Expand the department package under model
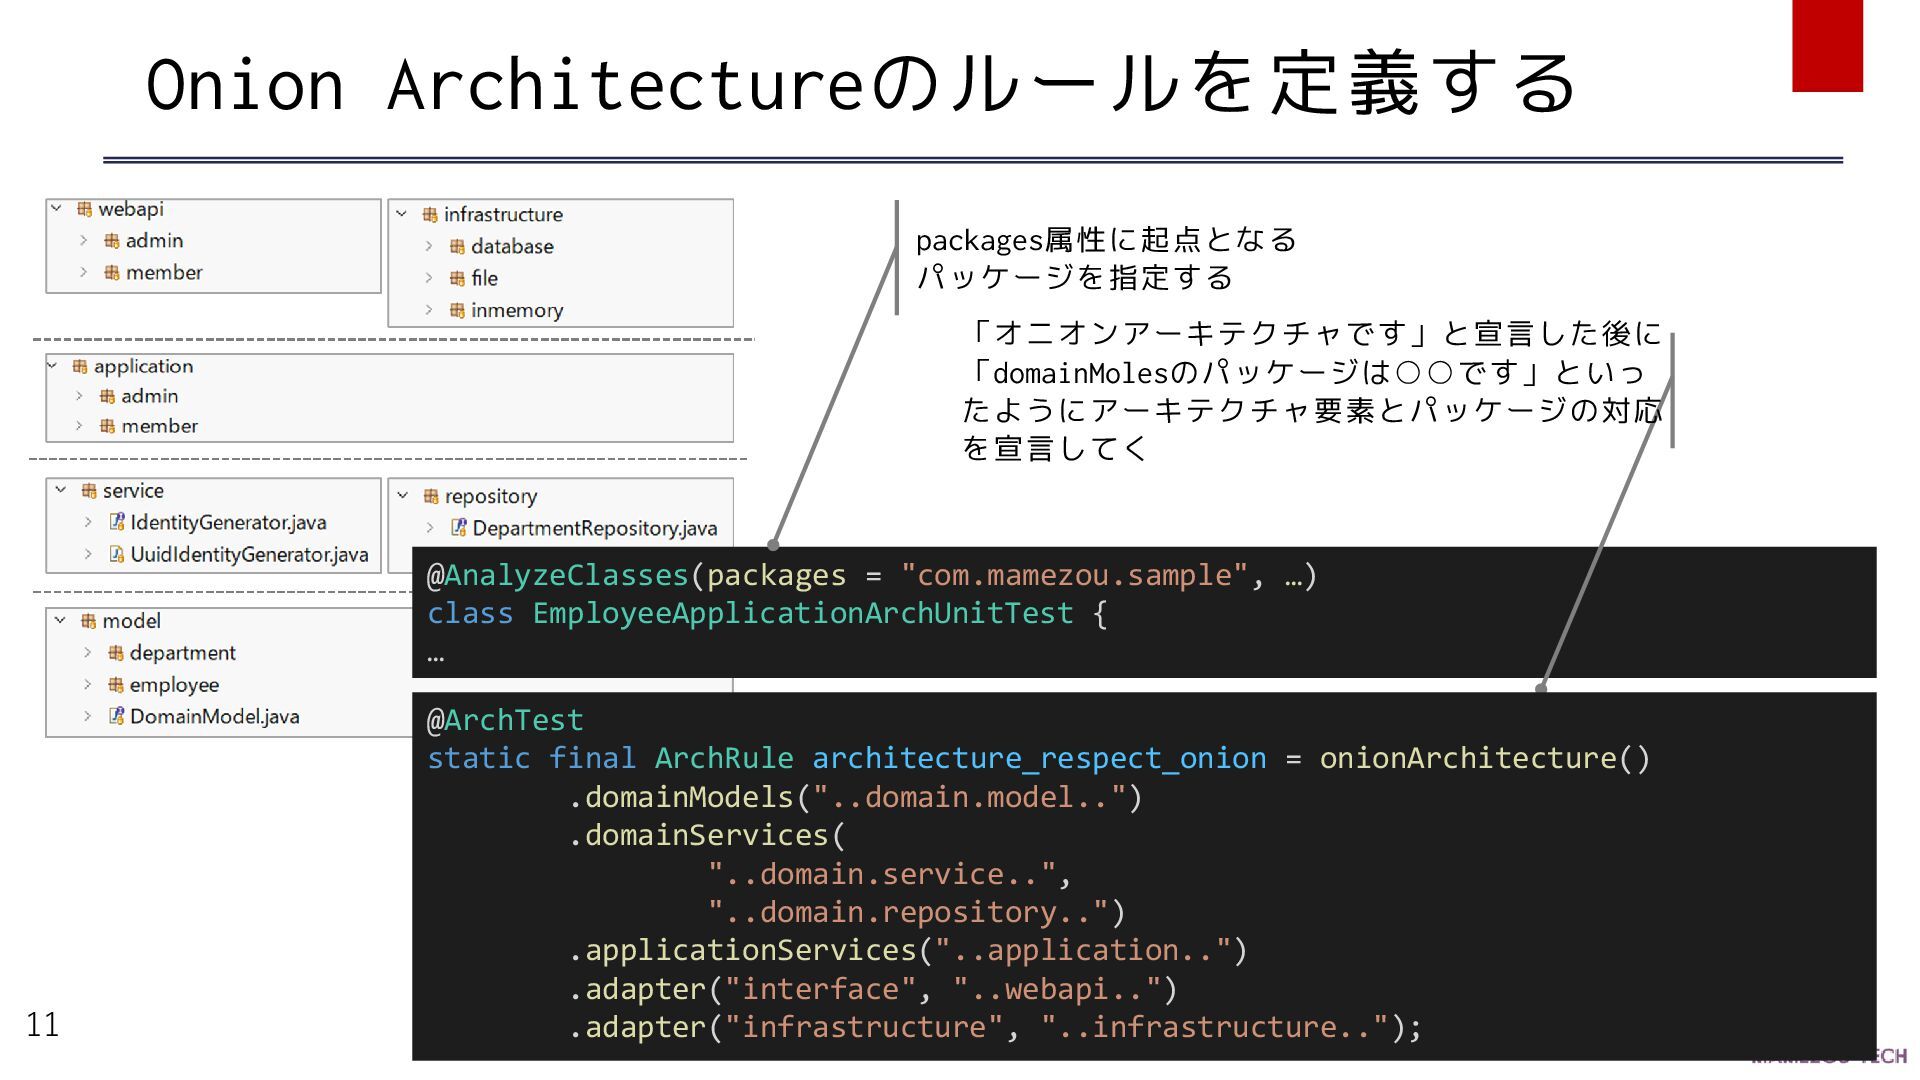 (88, 653)
